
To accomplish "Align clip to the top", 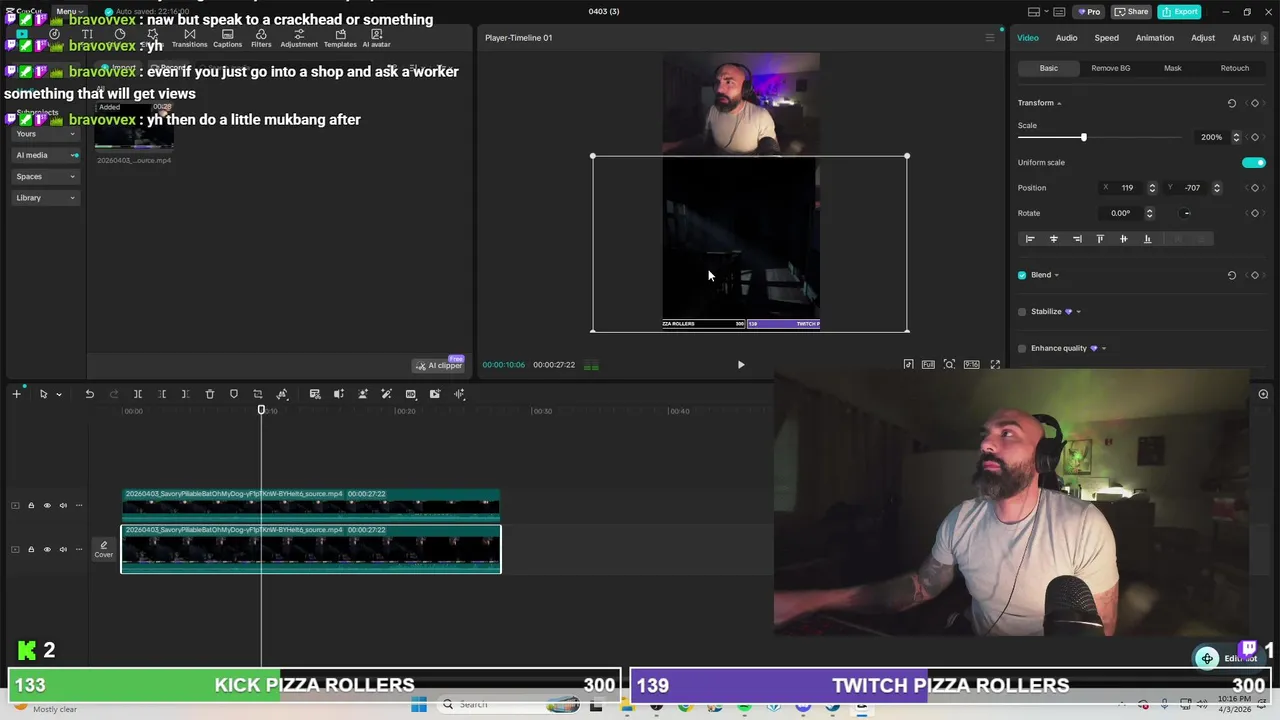I will [1100, 239].
